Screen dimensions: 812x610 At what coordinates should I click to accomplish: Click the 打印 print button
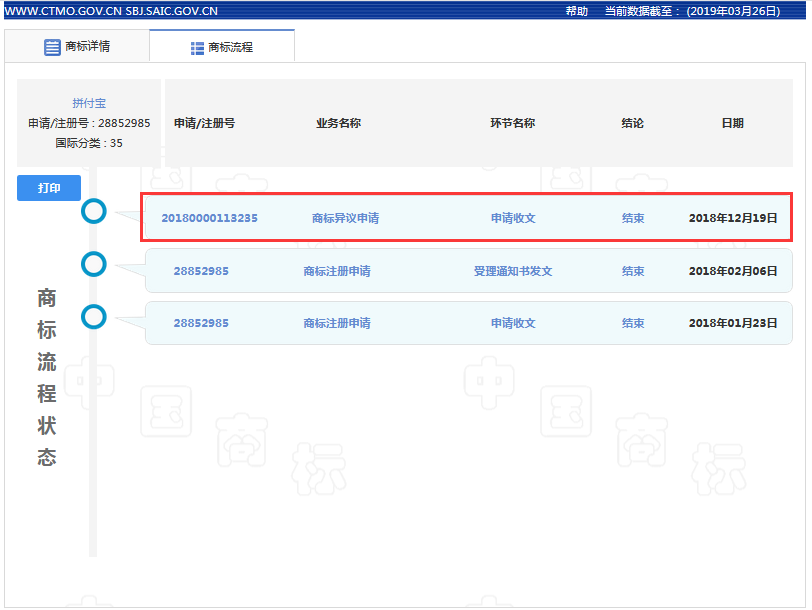pos(48,187)
